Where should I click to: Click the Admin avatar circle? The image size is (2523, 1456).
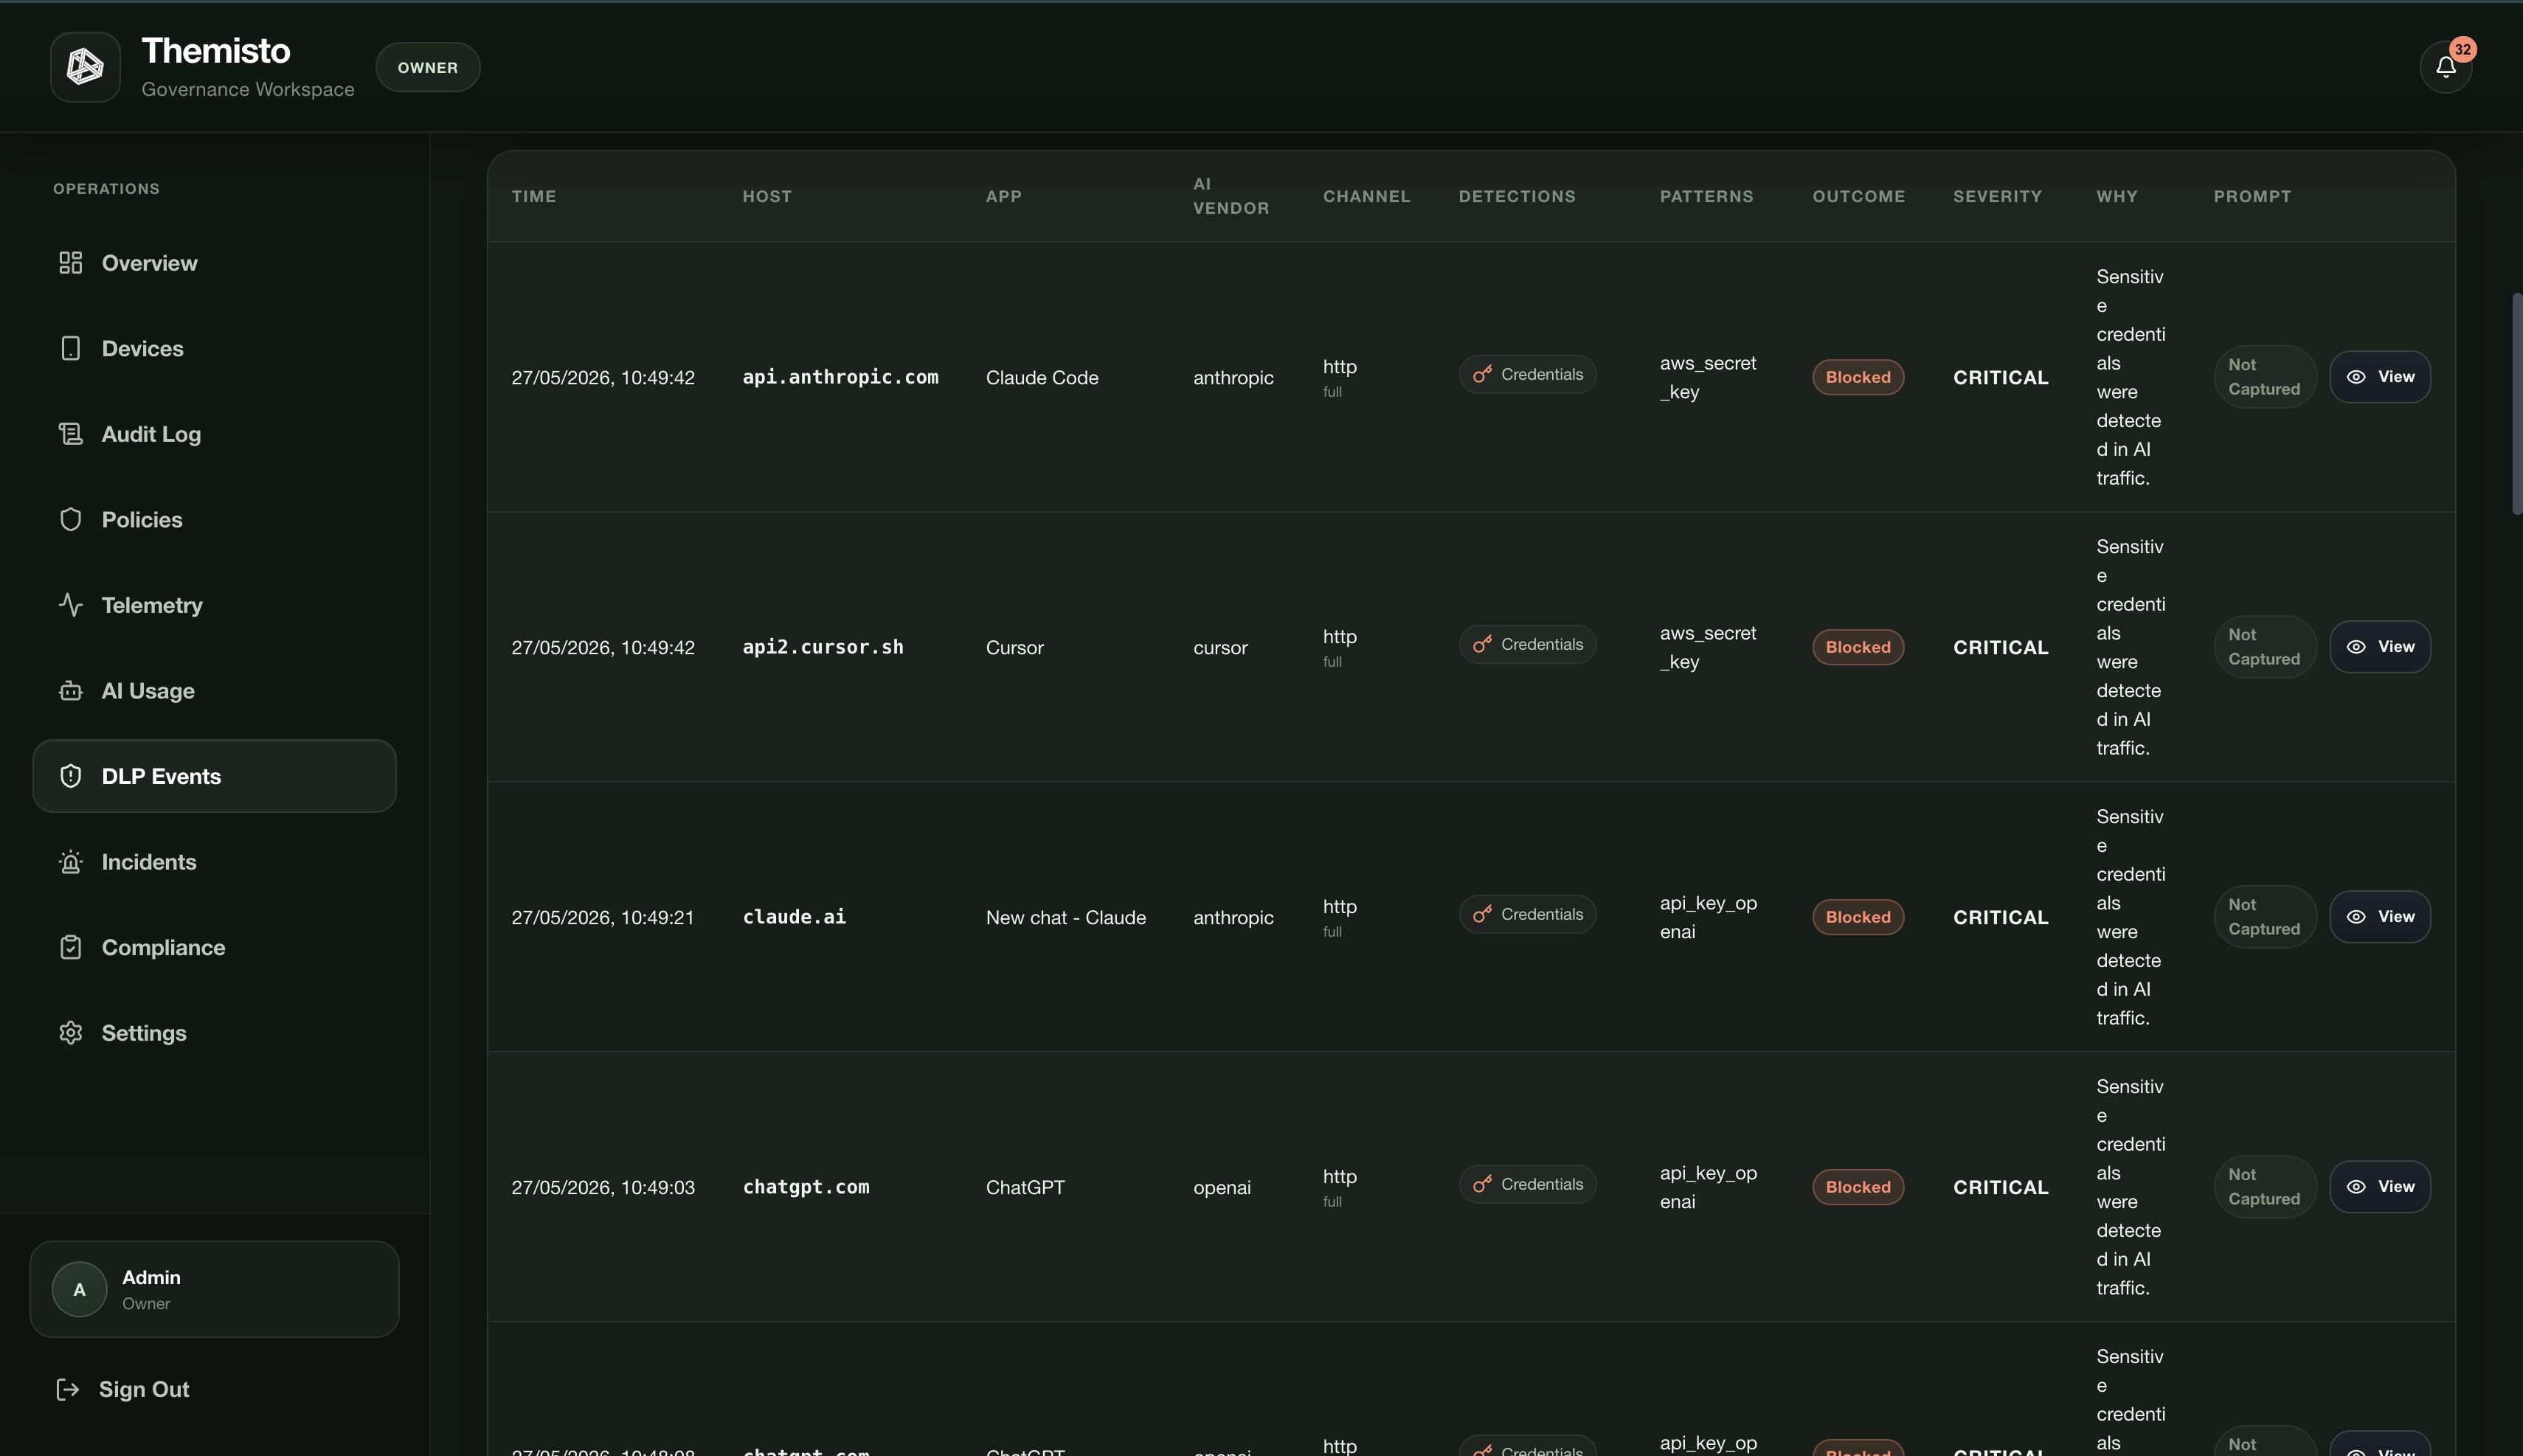tap(80, 1290)
